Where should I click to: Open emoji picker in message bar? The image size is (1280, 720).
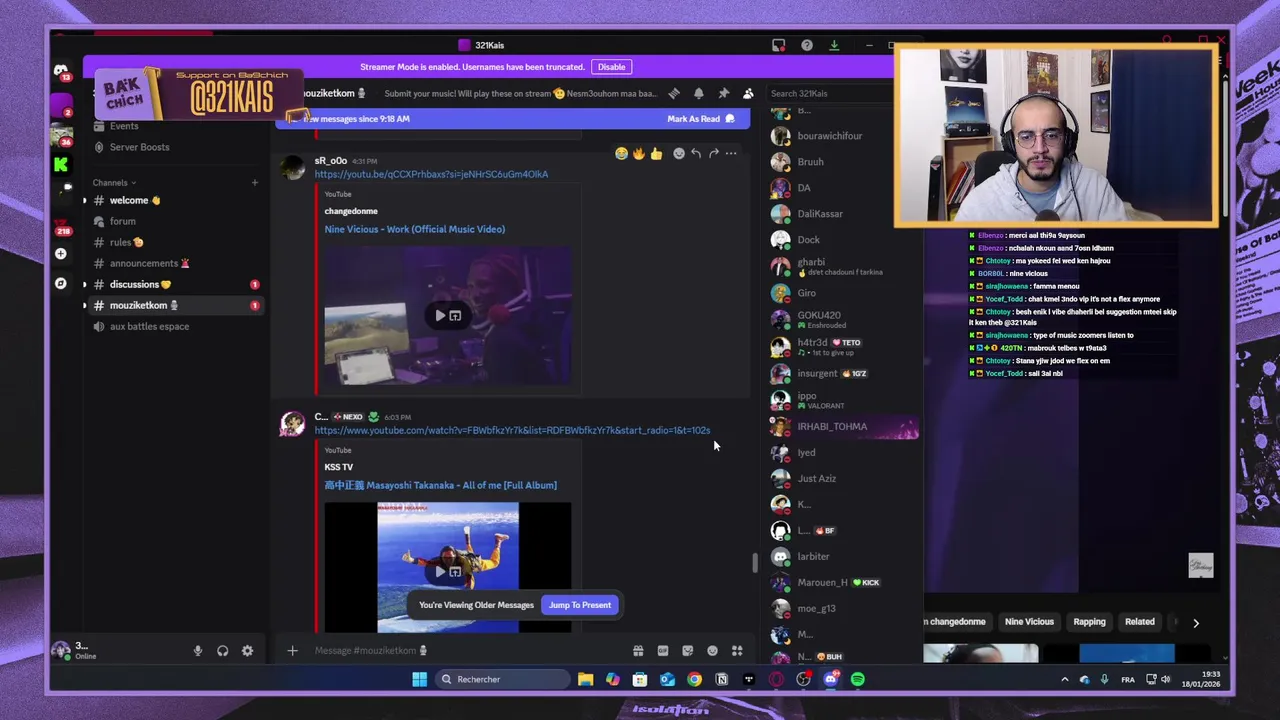(x=712, y=651)
